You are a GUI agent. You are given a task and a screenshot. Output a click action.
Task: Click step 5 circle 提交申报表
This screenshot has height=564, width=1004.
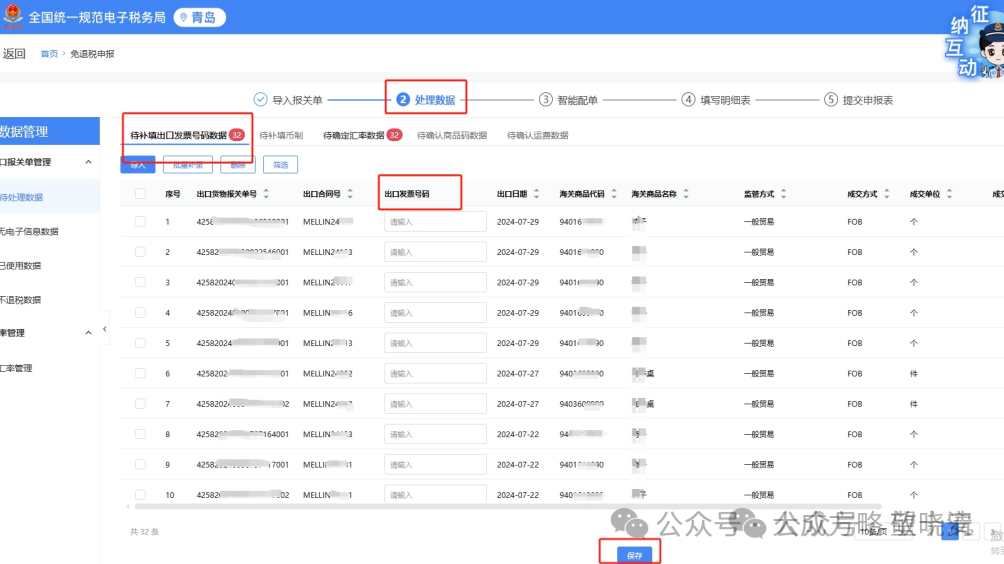click(x=831, y=99)
